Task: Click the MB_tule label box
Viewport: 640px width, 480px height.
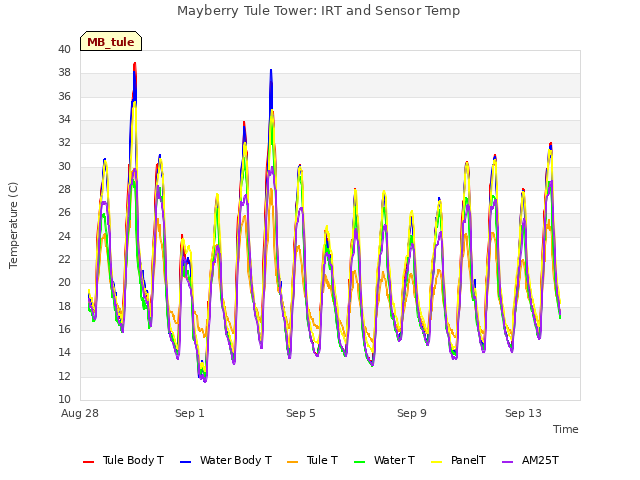Action: (111, 41)
